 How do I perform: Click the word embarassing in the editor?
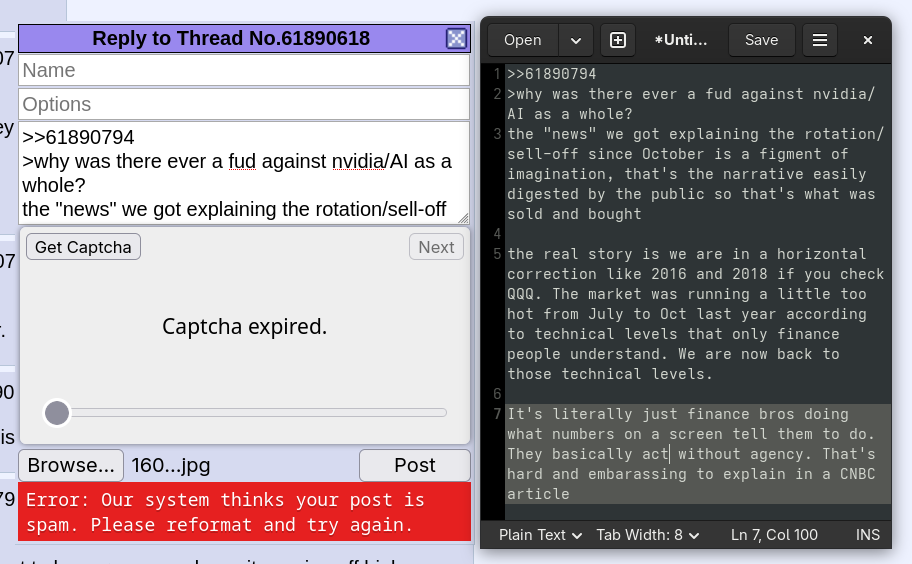point(637,474)
